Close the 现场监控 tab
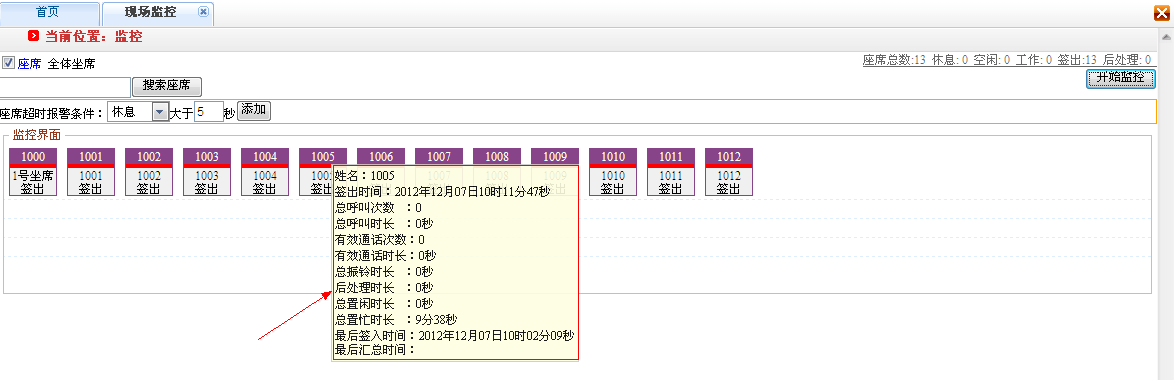Image resolution: width=1174 pixels, height=380 pixels. (x=203, y=12)
